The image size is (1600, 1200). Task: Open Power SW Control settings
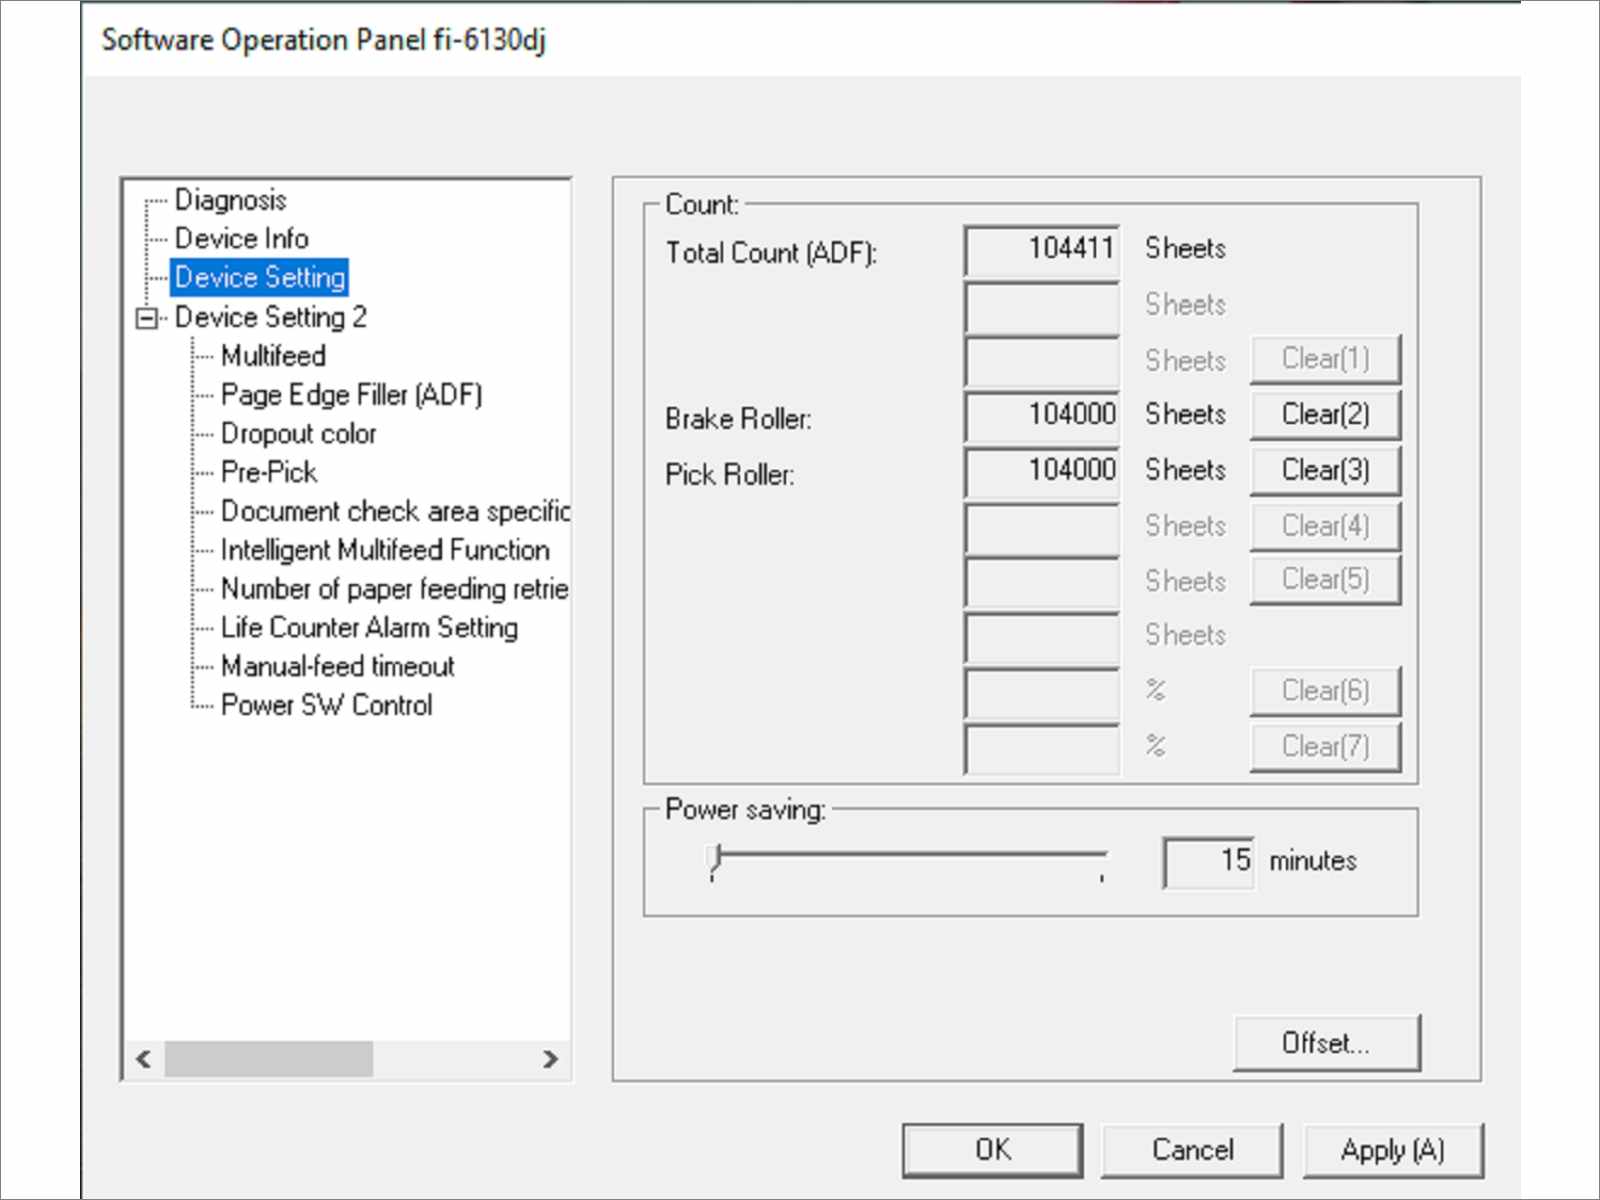pos(326,705)
